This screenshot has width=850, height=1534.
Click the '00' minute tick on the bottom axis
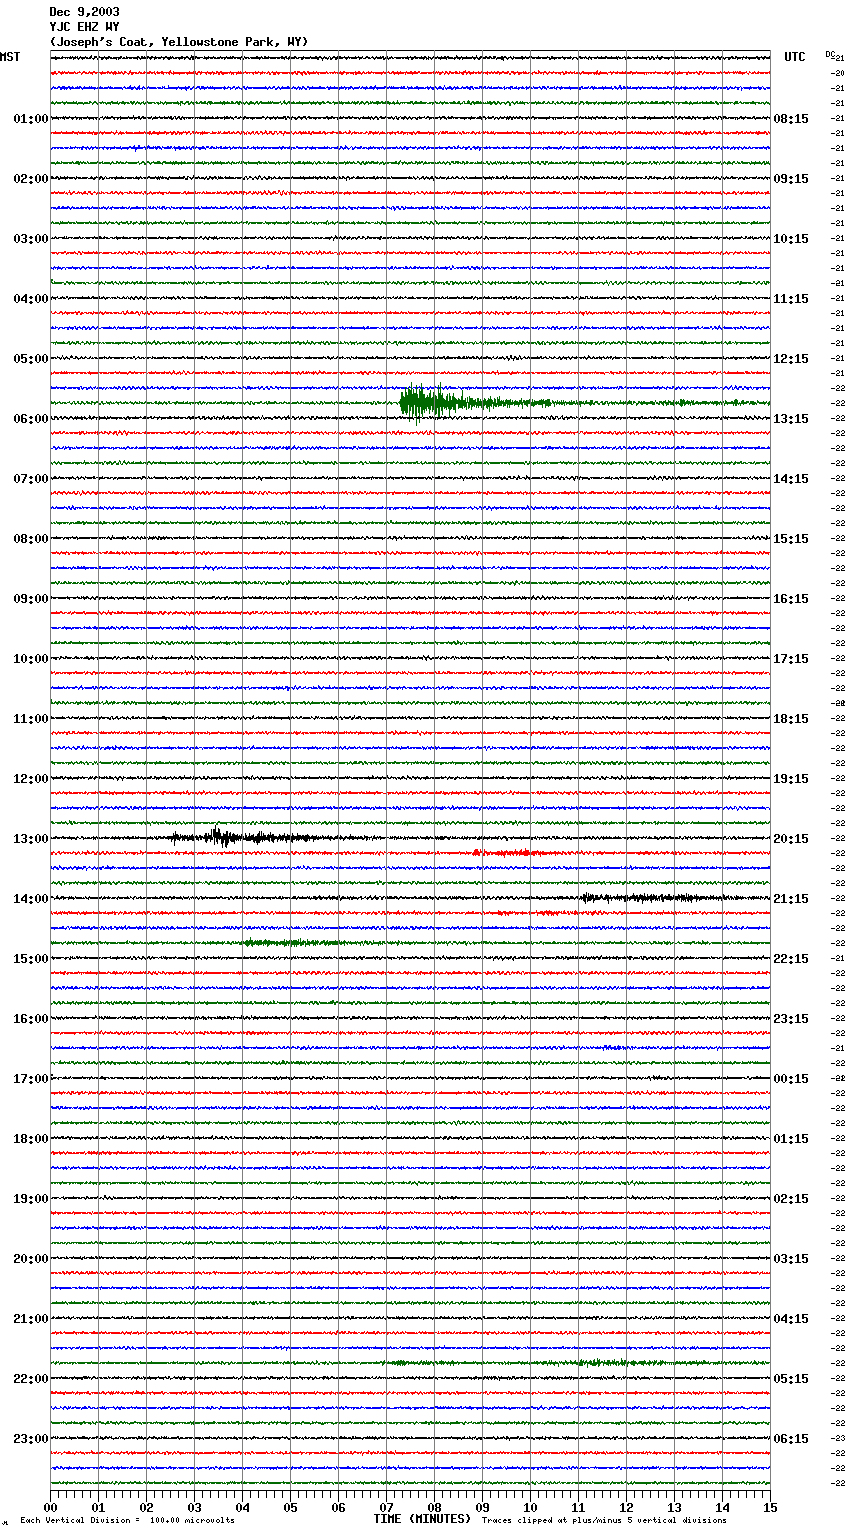click(50, 1507)
